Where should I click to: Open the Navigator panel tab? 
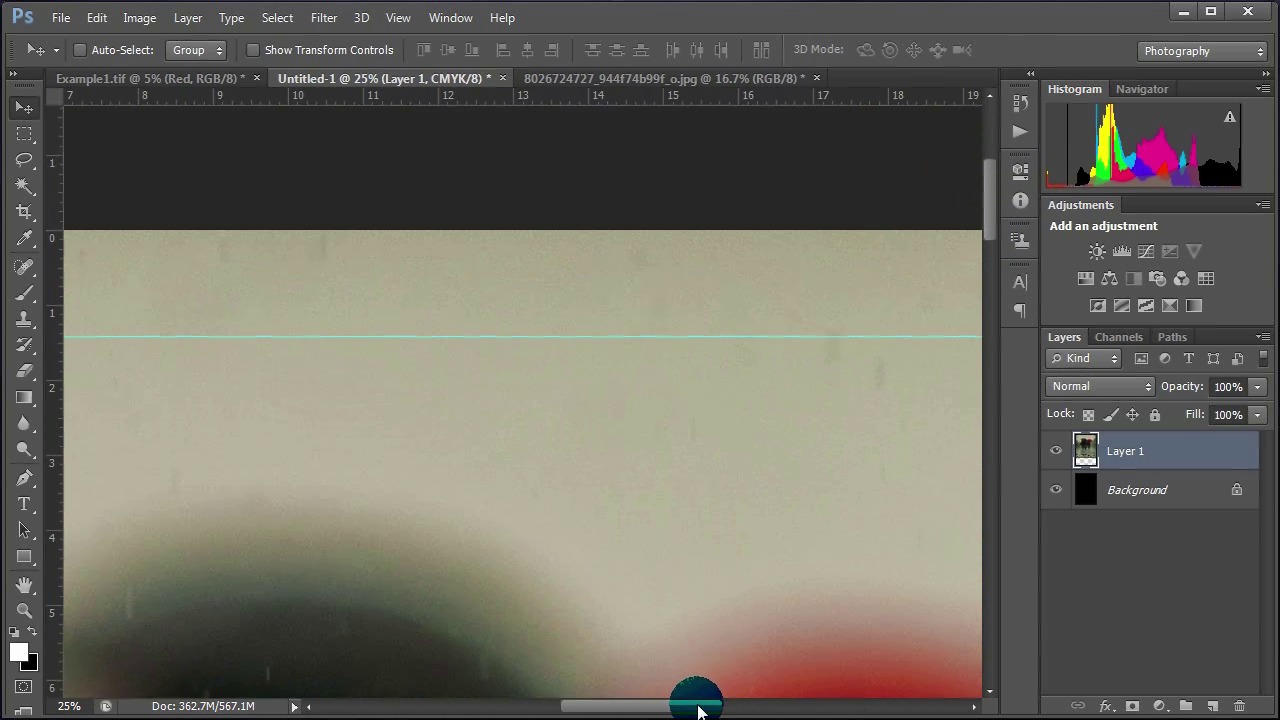coord(1141,89)
